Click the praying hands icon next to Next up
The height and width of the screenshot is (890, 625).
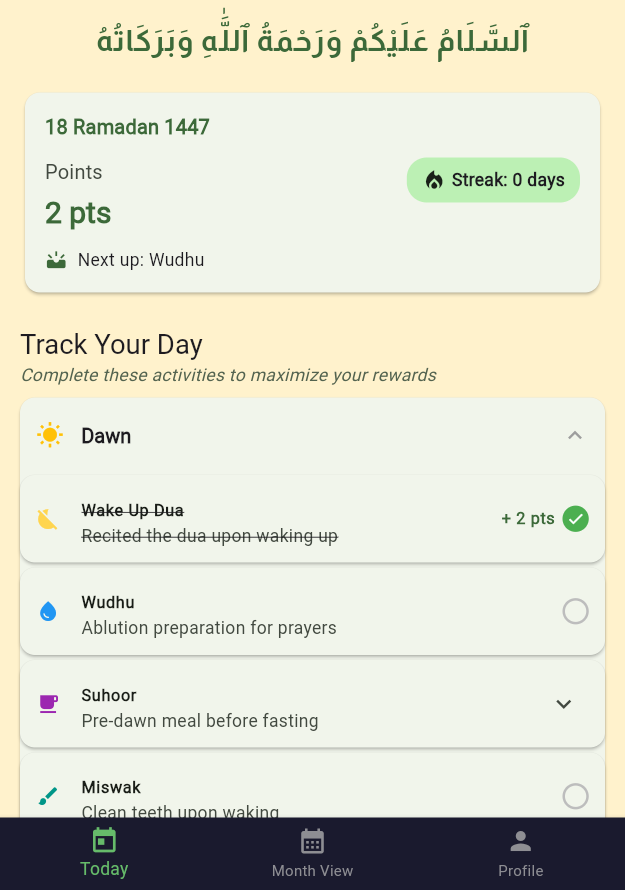56,259
